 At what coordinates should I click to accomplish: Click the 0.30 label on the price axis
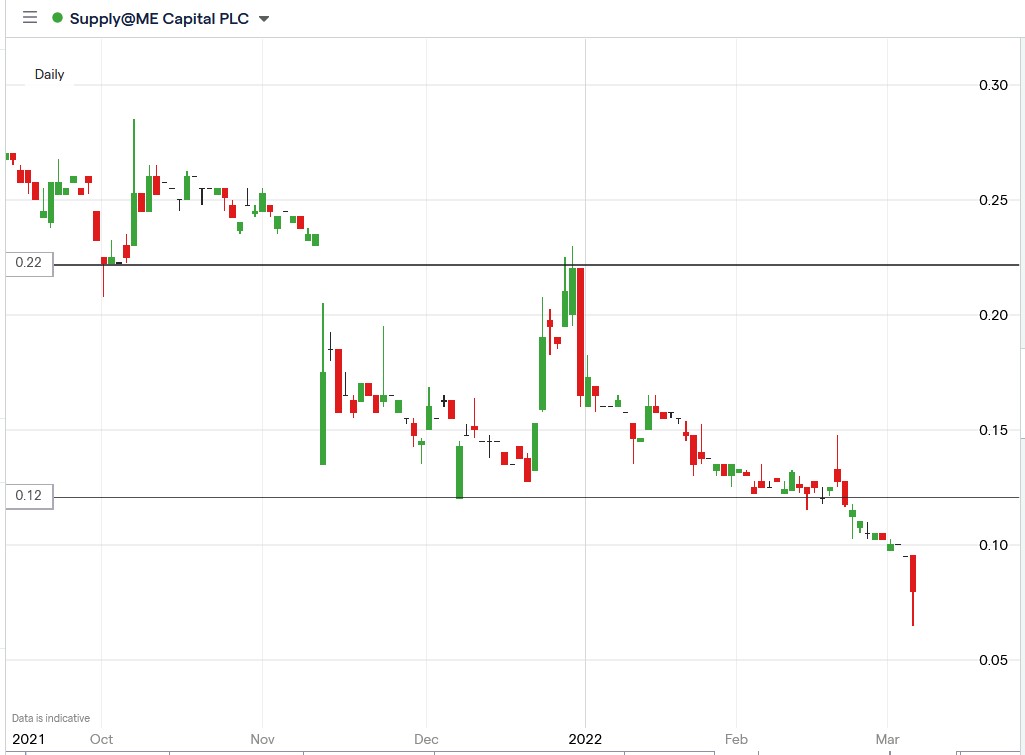coord(992,86)
